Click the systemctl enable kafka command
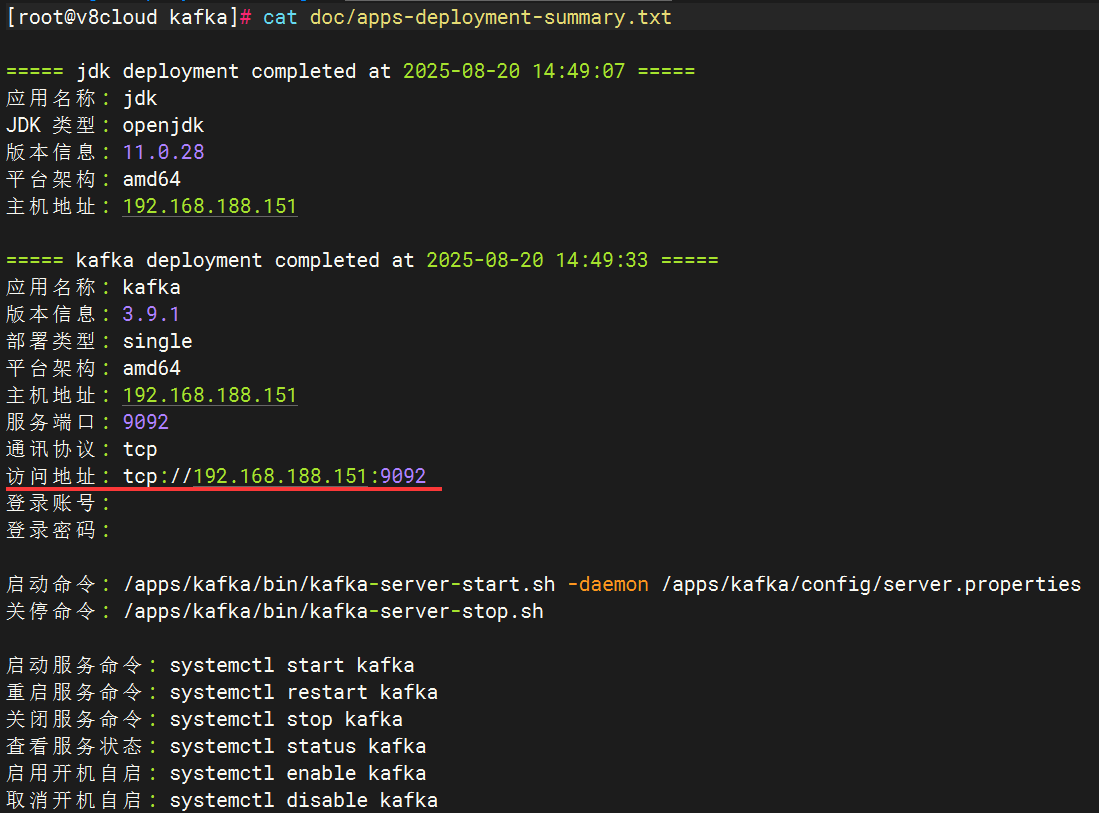Image resolution: width=1099 pixels, height=813 pixels. tap(297, 773)
